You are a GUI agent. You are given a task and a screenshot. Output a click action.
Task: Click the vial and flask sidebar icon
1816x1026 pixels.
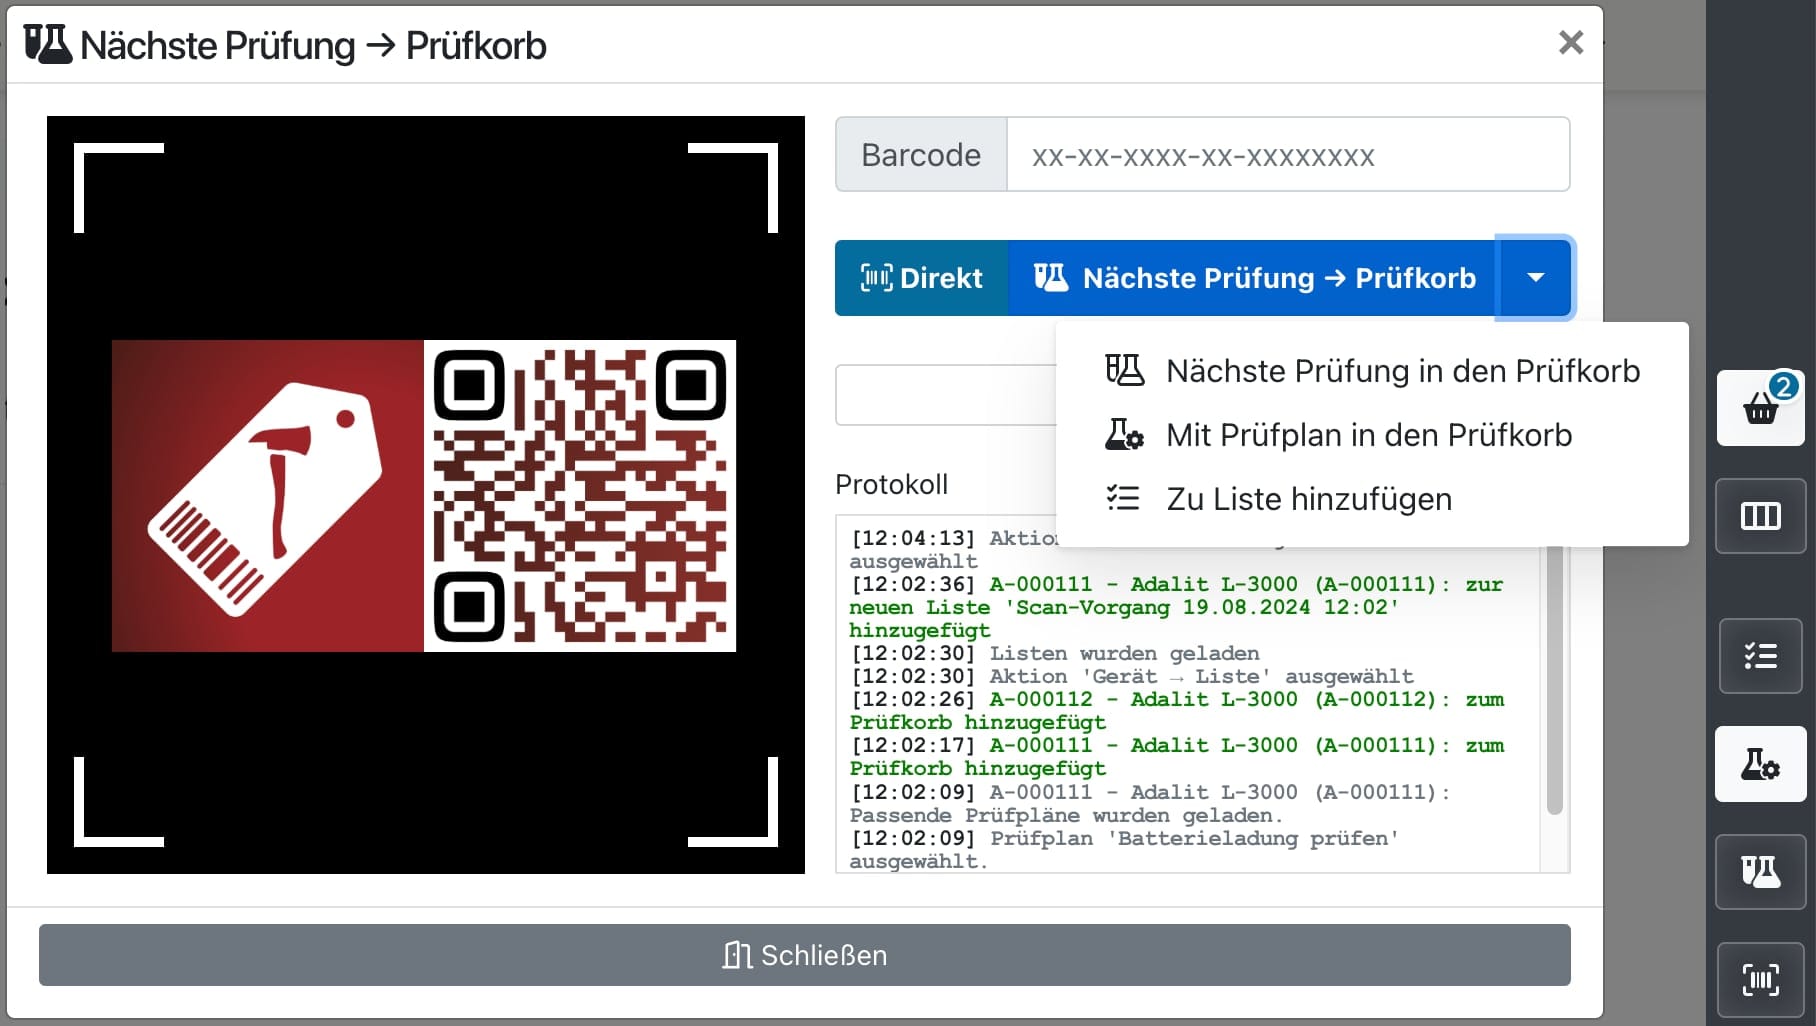pos(1760,872)
